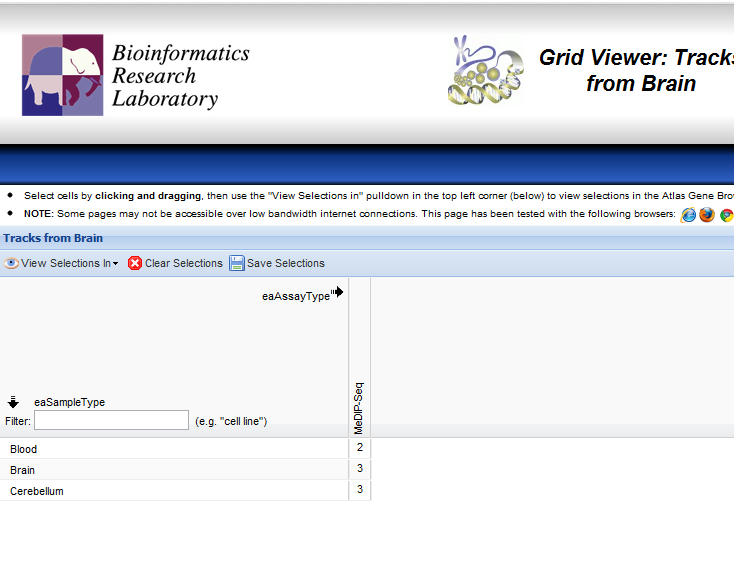Click the down arrow beside eaSampleType
734x564 pixels.
point(13,402)
